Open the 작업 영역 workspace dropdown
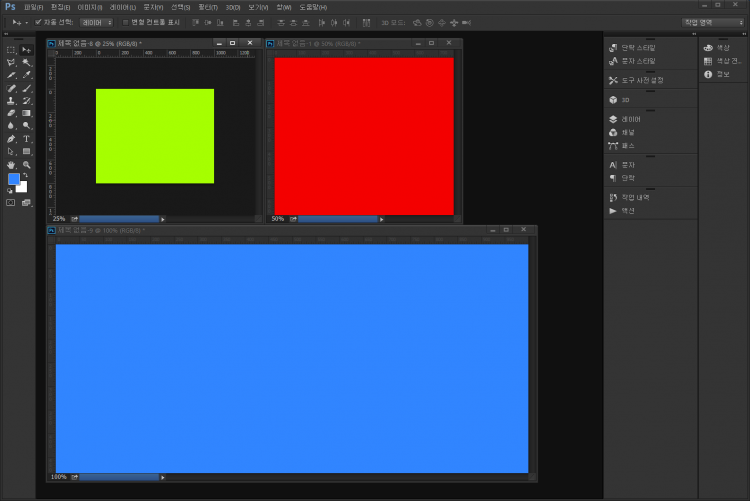 coord(713,21)
